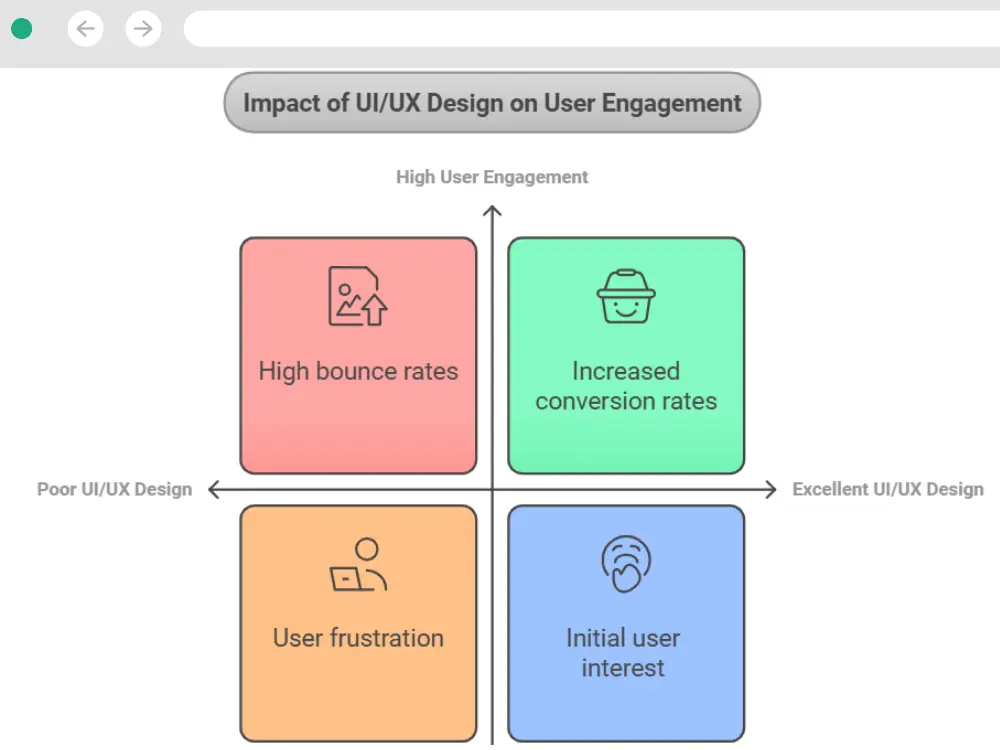Click the face-with-hand icon in blue card
Image resolution: width=1000 pixels, height=750 pixels.
coord(626,564)
